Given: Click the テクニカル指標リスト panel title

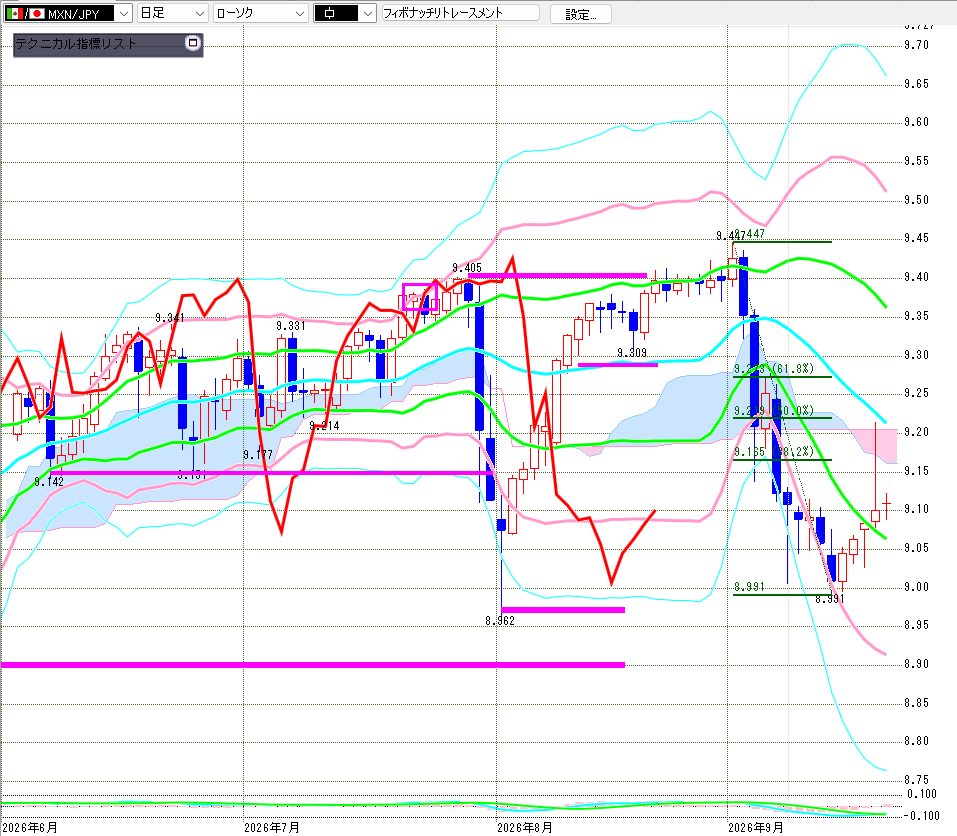Looking at the screenshot, I should [75, 44].
